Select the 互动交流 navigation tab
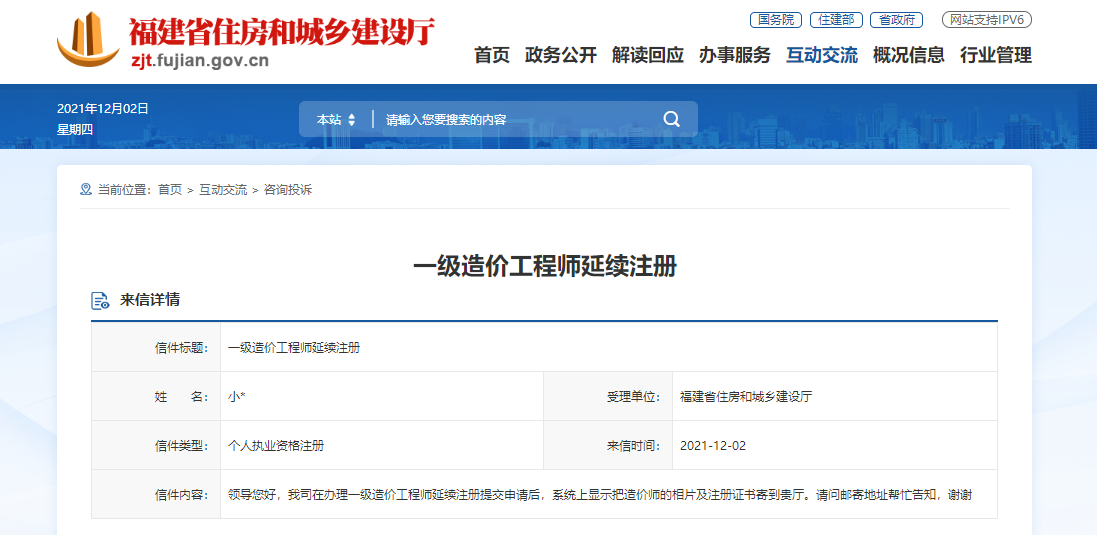The width and height of the screenshot is (1097, 535). pos(821,56)
